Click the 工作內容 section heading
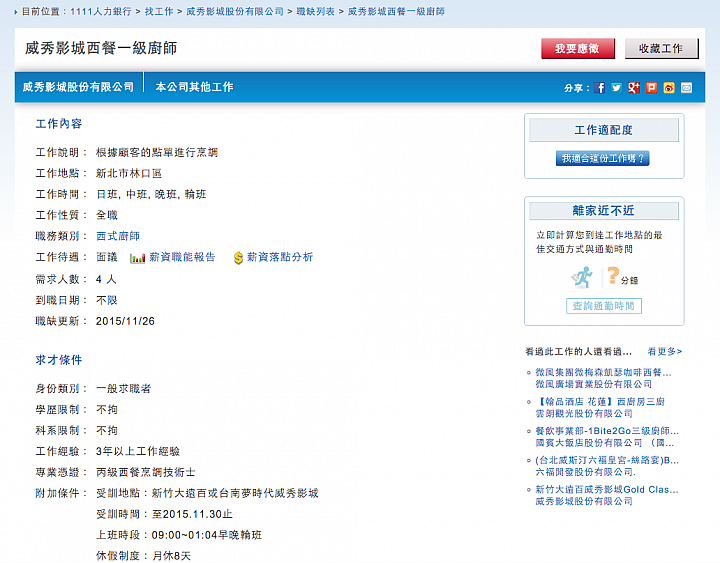Screen dimensions: 720x563 59,124
